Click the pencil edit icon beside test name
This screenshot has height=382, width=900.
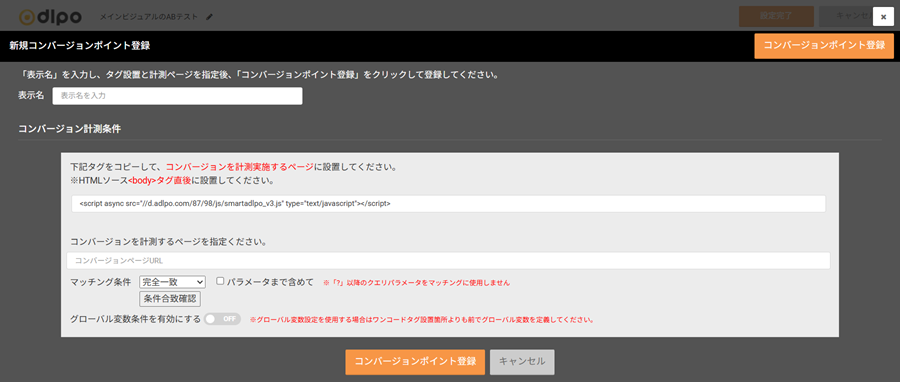209,17
